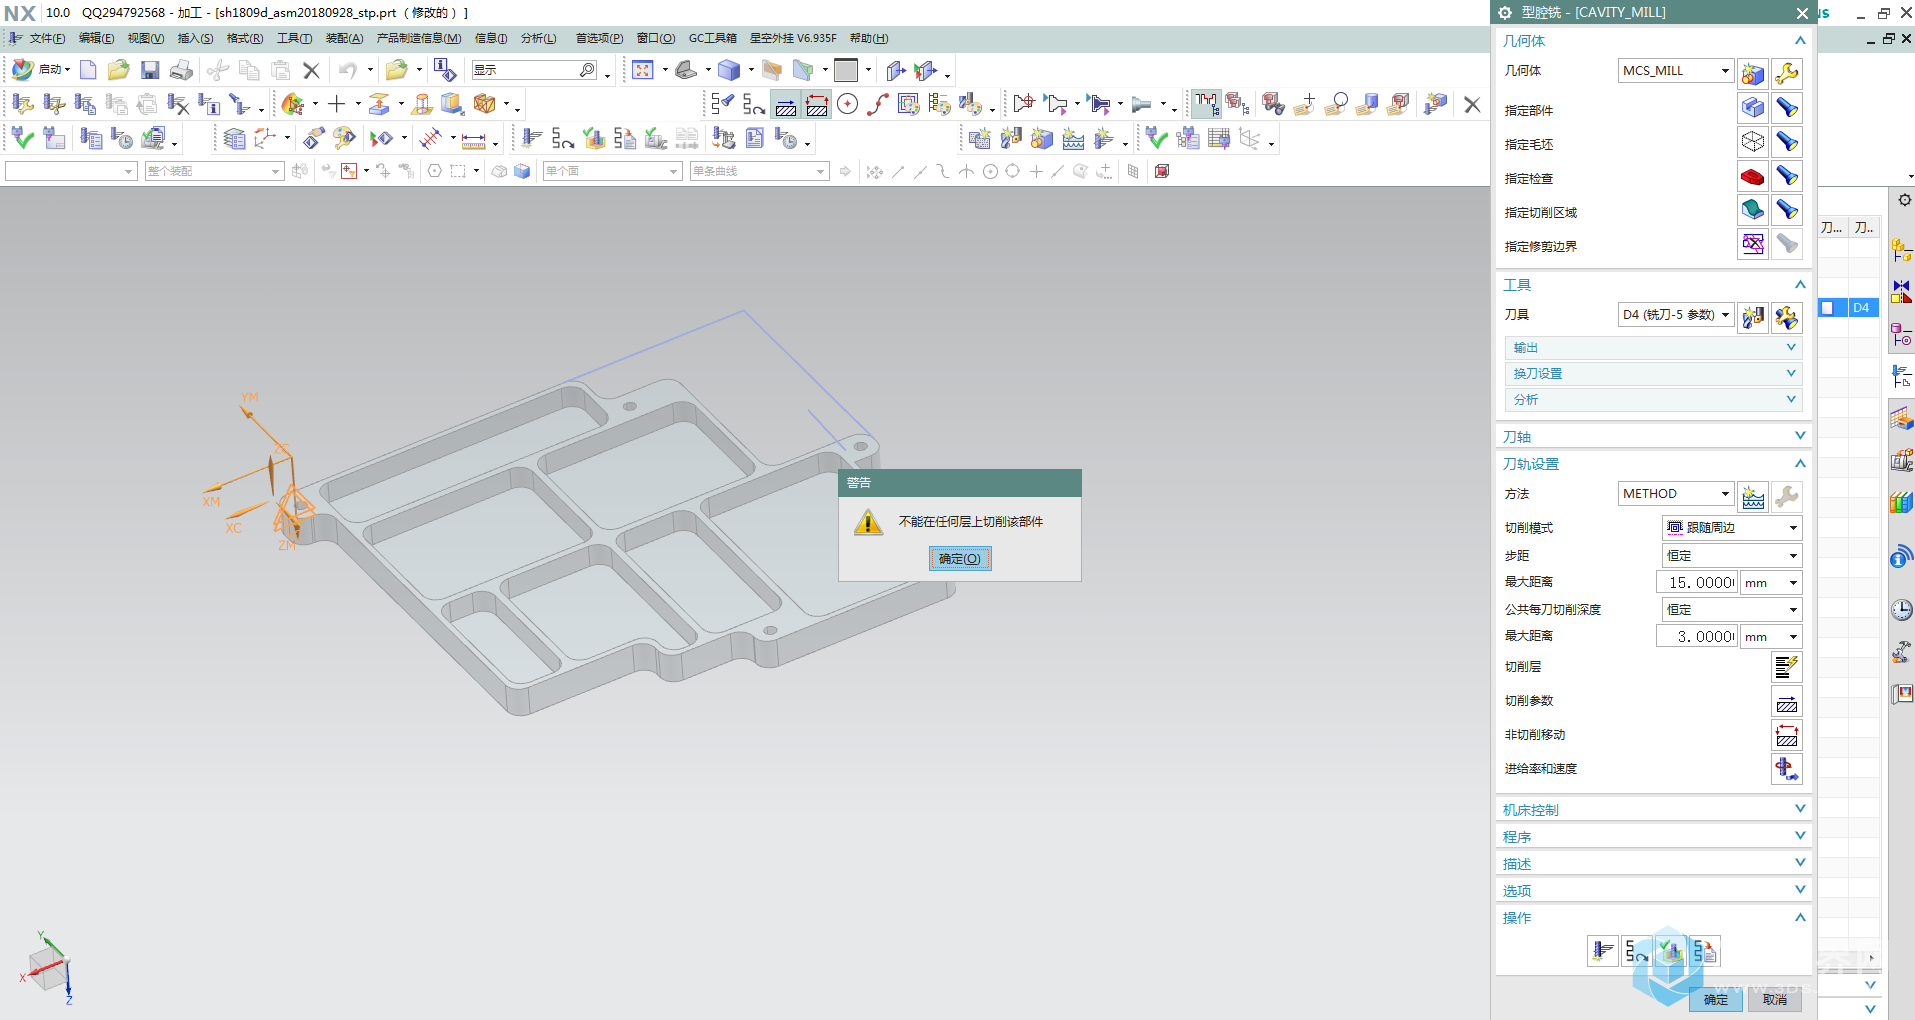
Task: Click the edit geometry wrench icon
Action: 1786,73
